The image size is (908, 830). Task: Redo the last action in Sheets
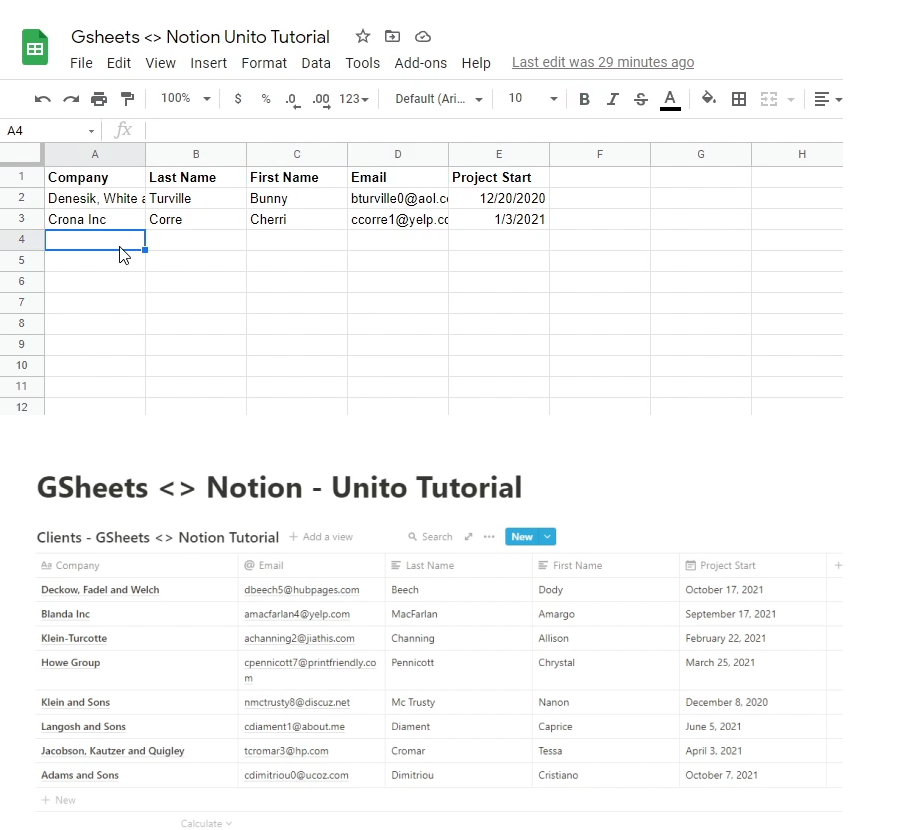[71, 99]
